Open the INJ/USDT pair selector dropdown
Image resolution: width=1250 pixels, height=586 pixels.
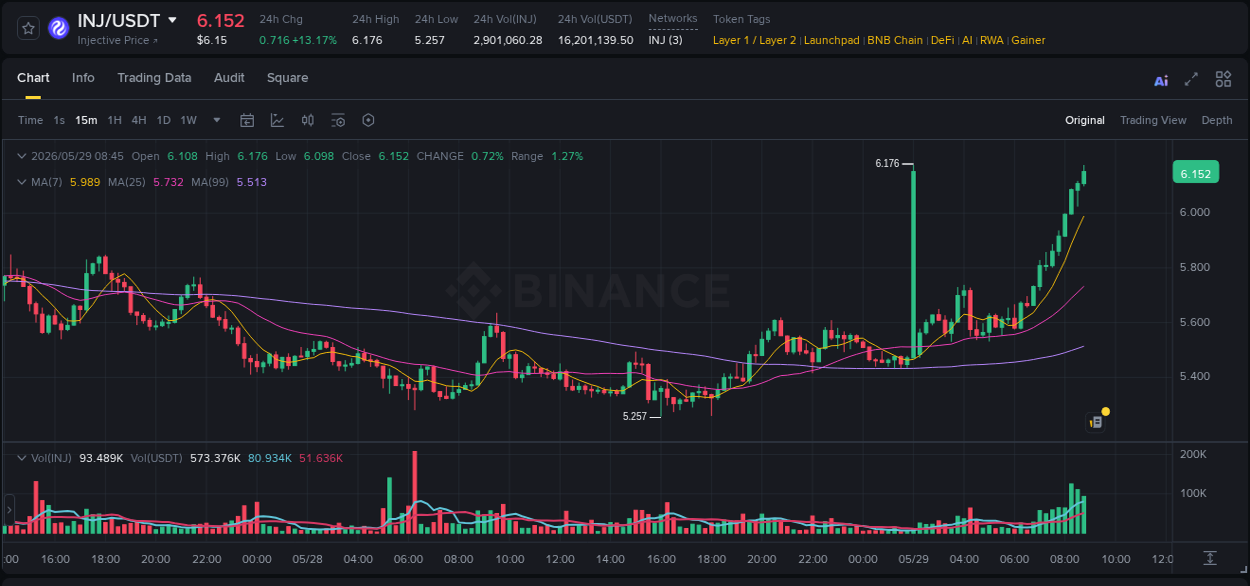(x=172, y=20)
